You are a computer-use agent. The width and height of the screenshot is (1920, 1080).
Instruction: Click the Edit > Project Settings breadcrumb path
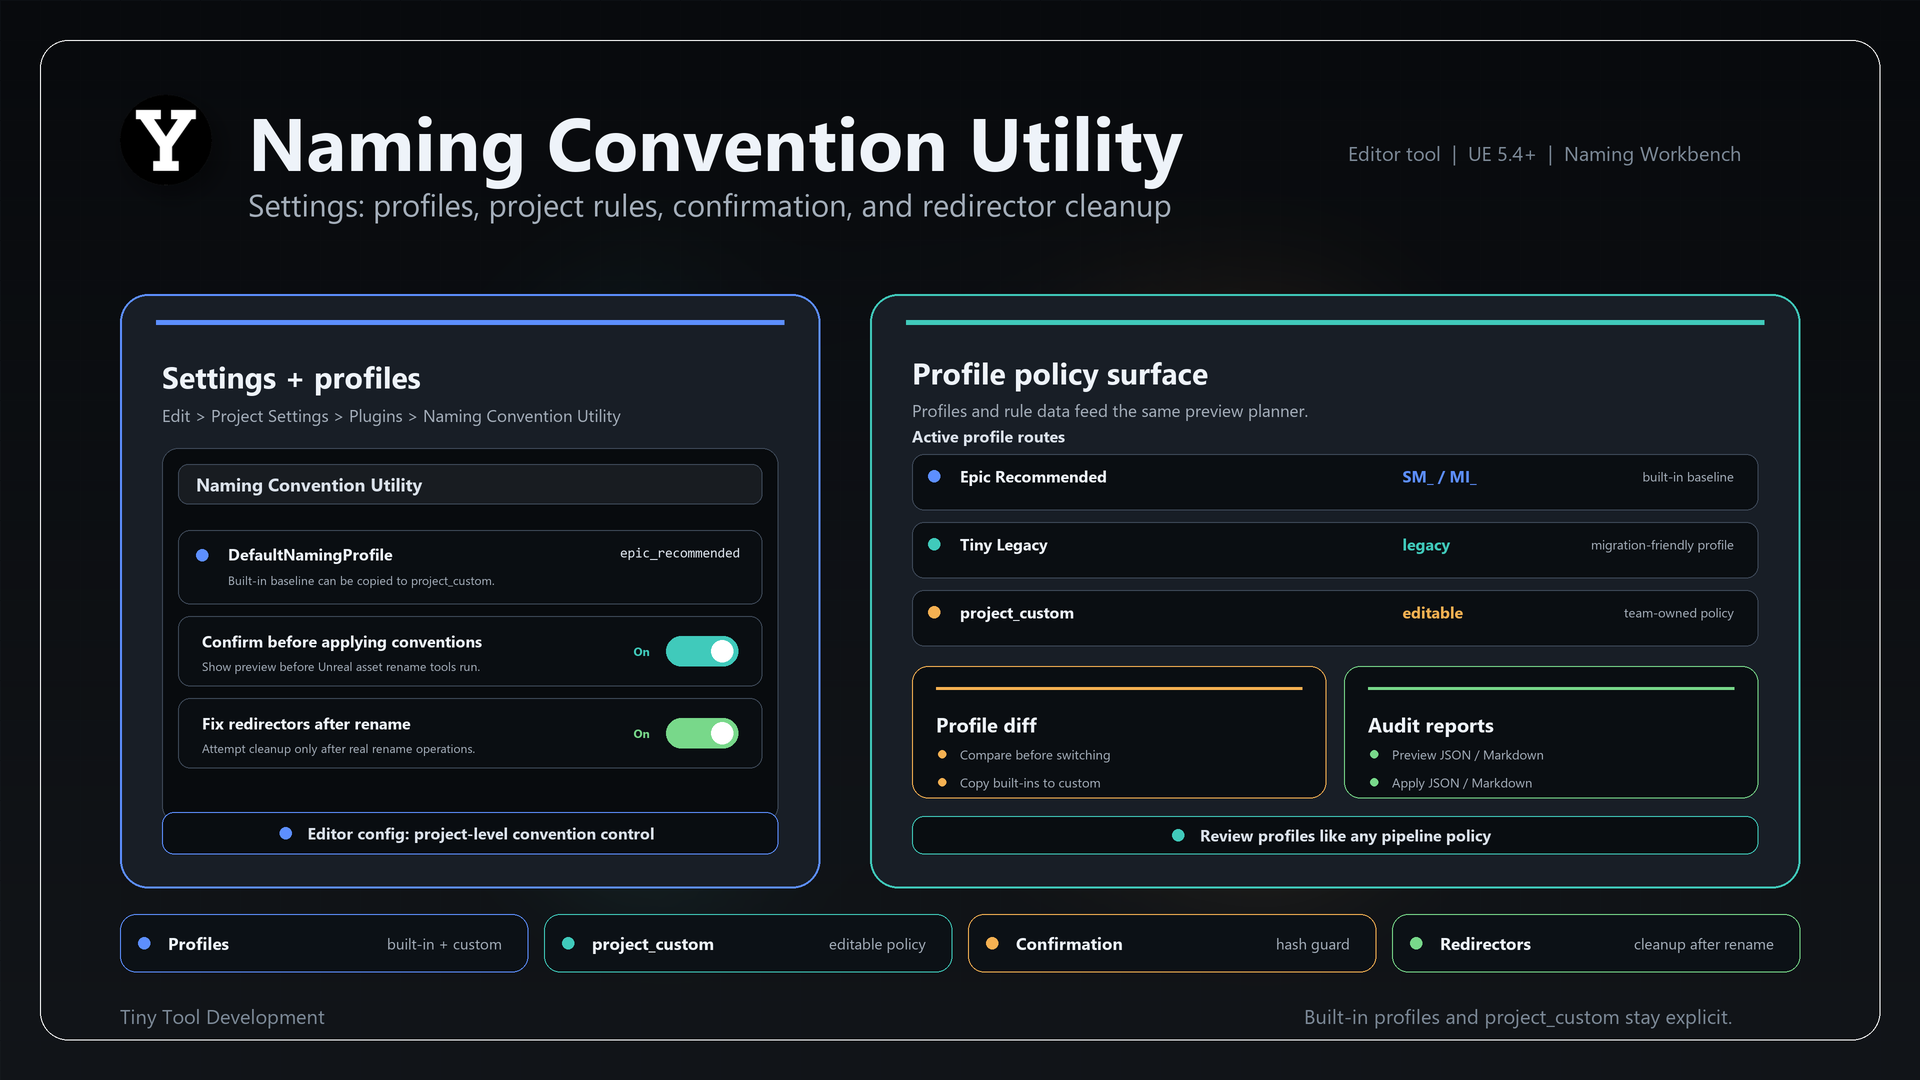click(x=391, y=416)
